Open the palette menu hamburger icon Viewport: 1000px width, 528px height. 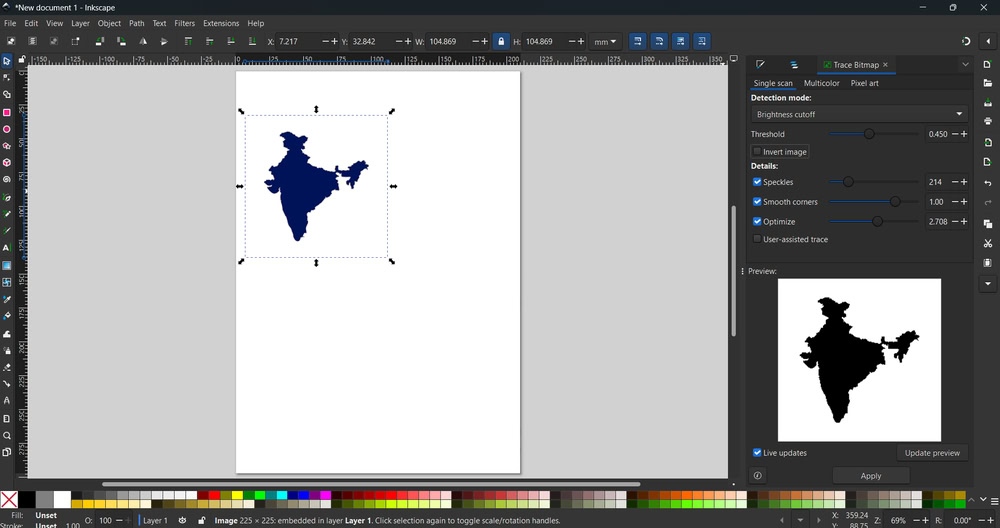click(x=994, y=501)
